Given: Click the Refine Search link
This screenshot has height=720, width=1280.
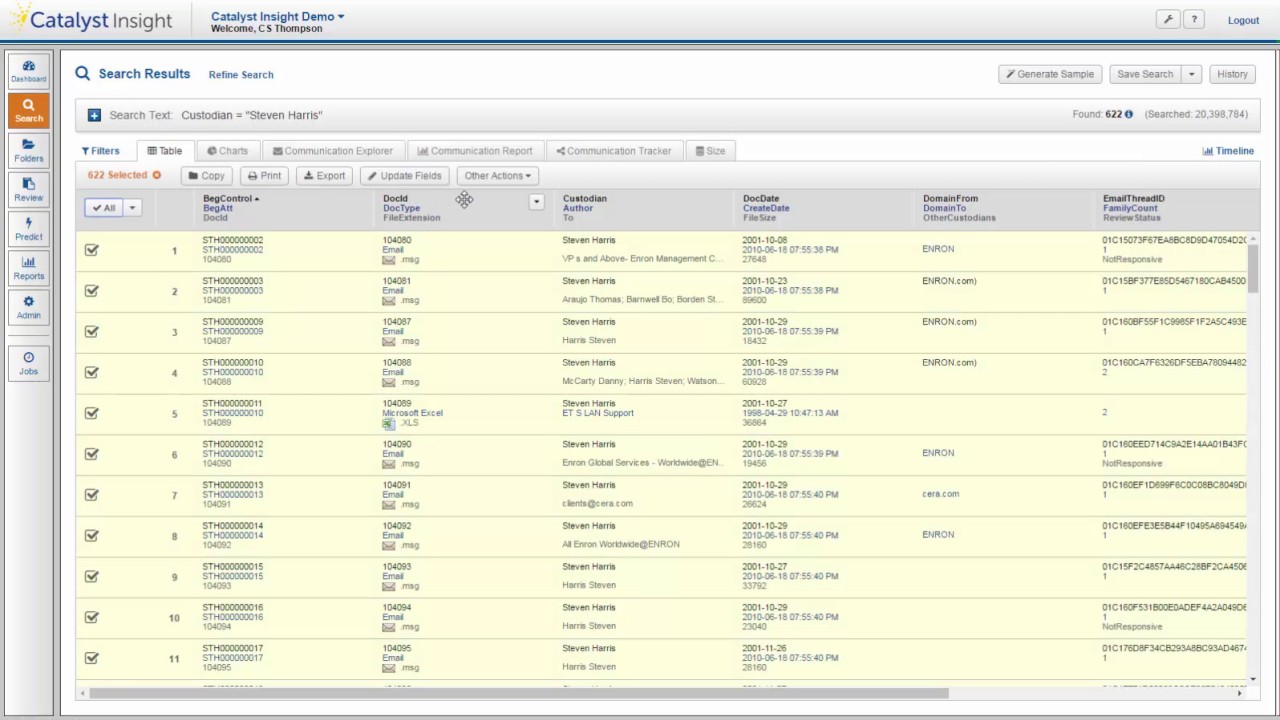Looking at the screenshot, I should coord(241,75).
